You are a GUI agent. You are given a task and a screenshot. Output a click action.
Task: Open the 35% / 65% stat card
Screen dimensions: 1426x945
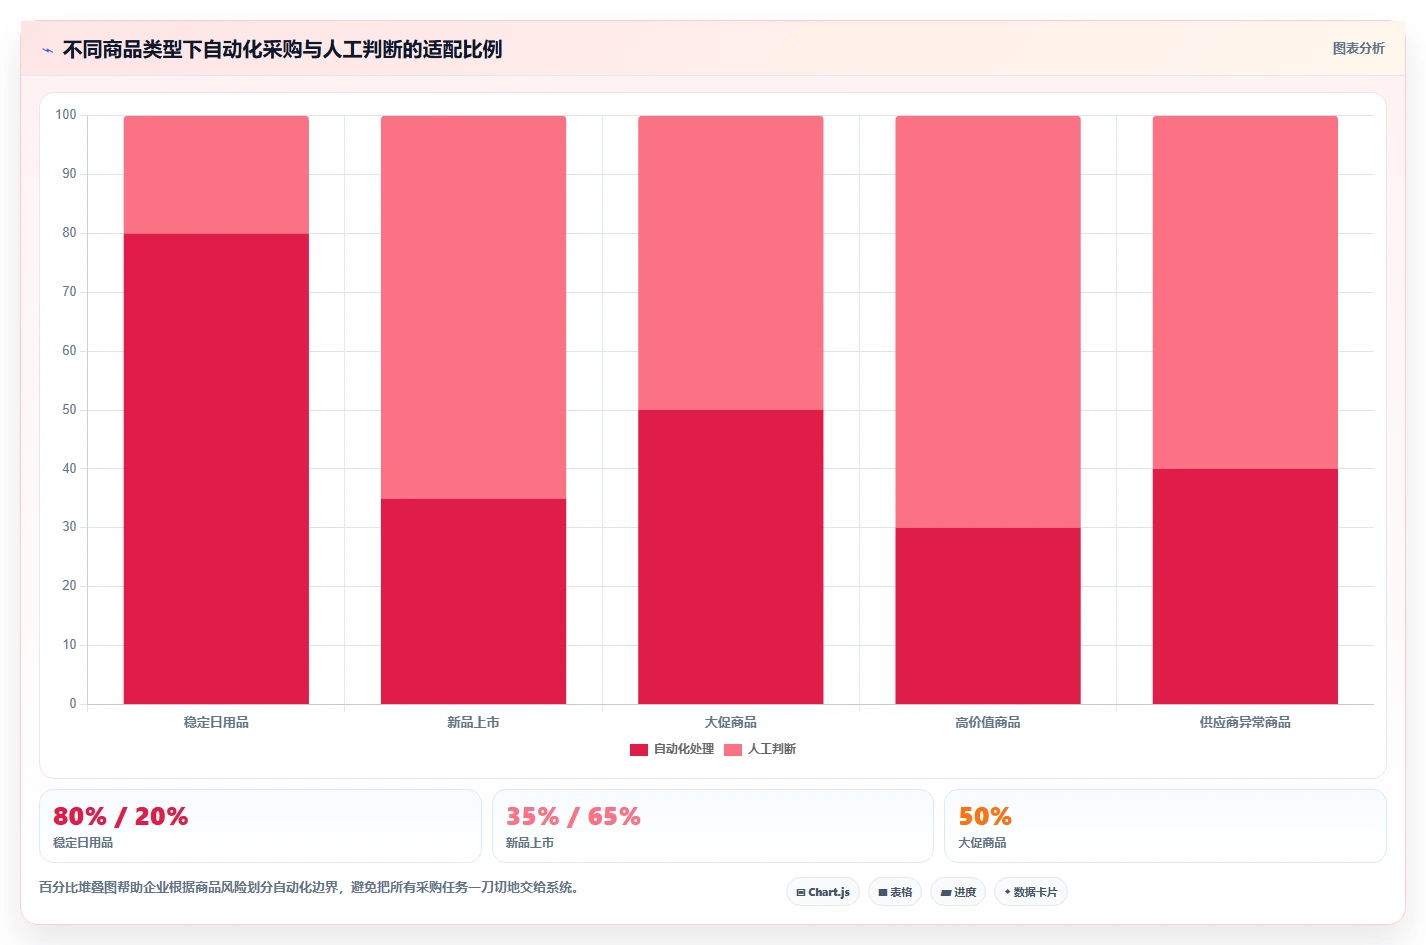(x=713, y=826)
